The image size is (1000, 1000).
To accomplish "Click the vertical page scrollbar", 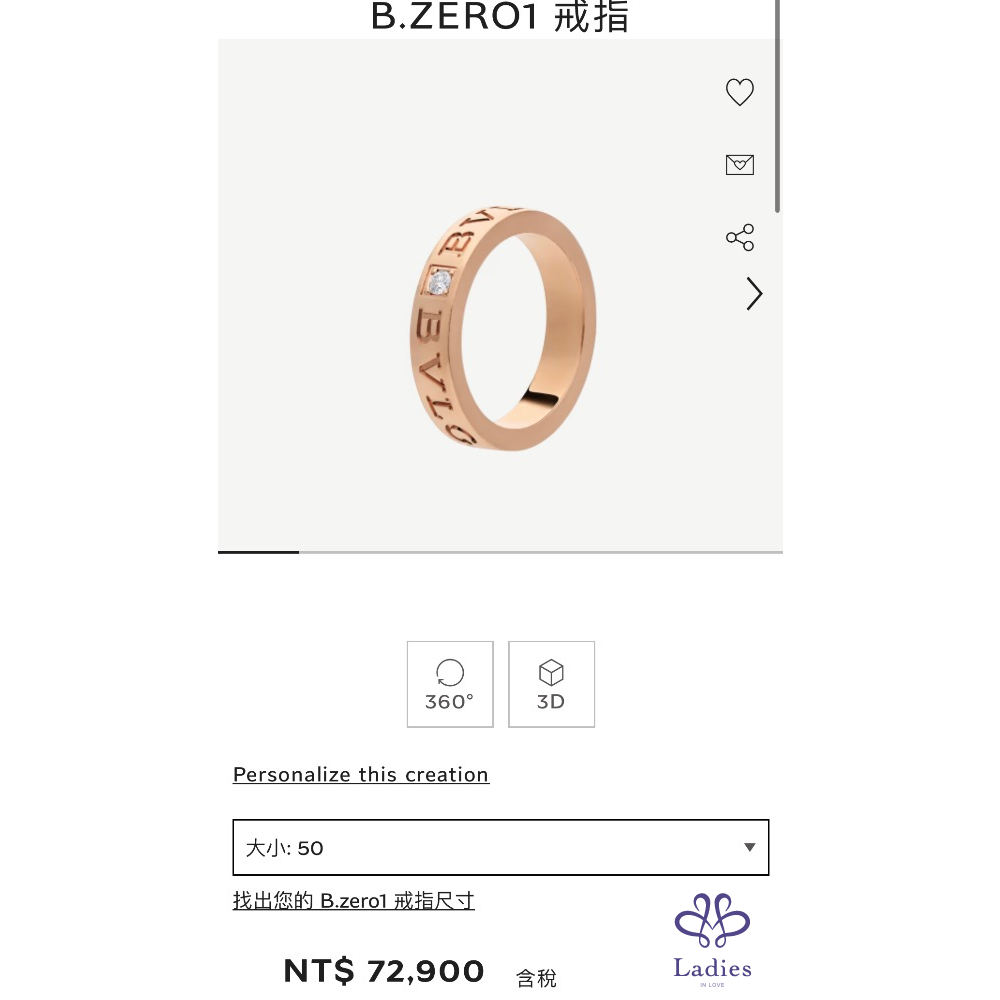I will [x=777, y=106].
